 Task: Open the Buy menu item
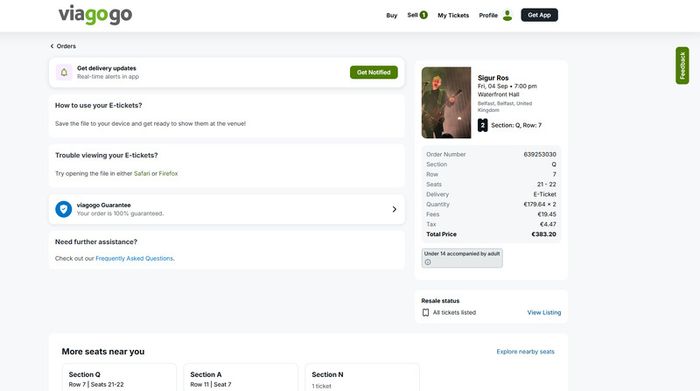(392, 15)
